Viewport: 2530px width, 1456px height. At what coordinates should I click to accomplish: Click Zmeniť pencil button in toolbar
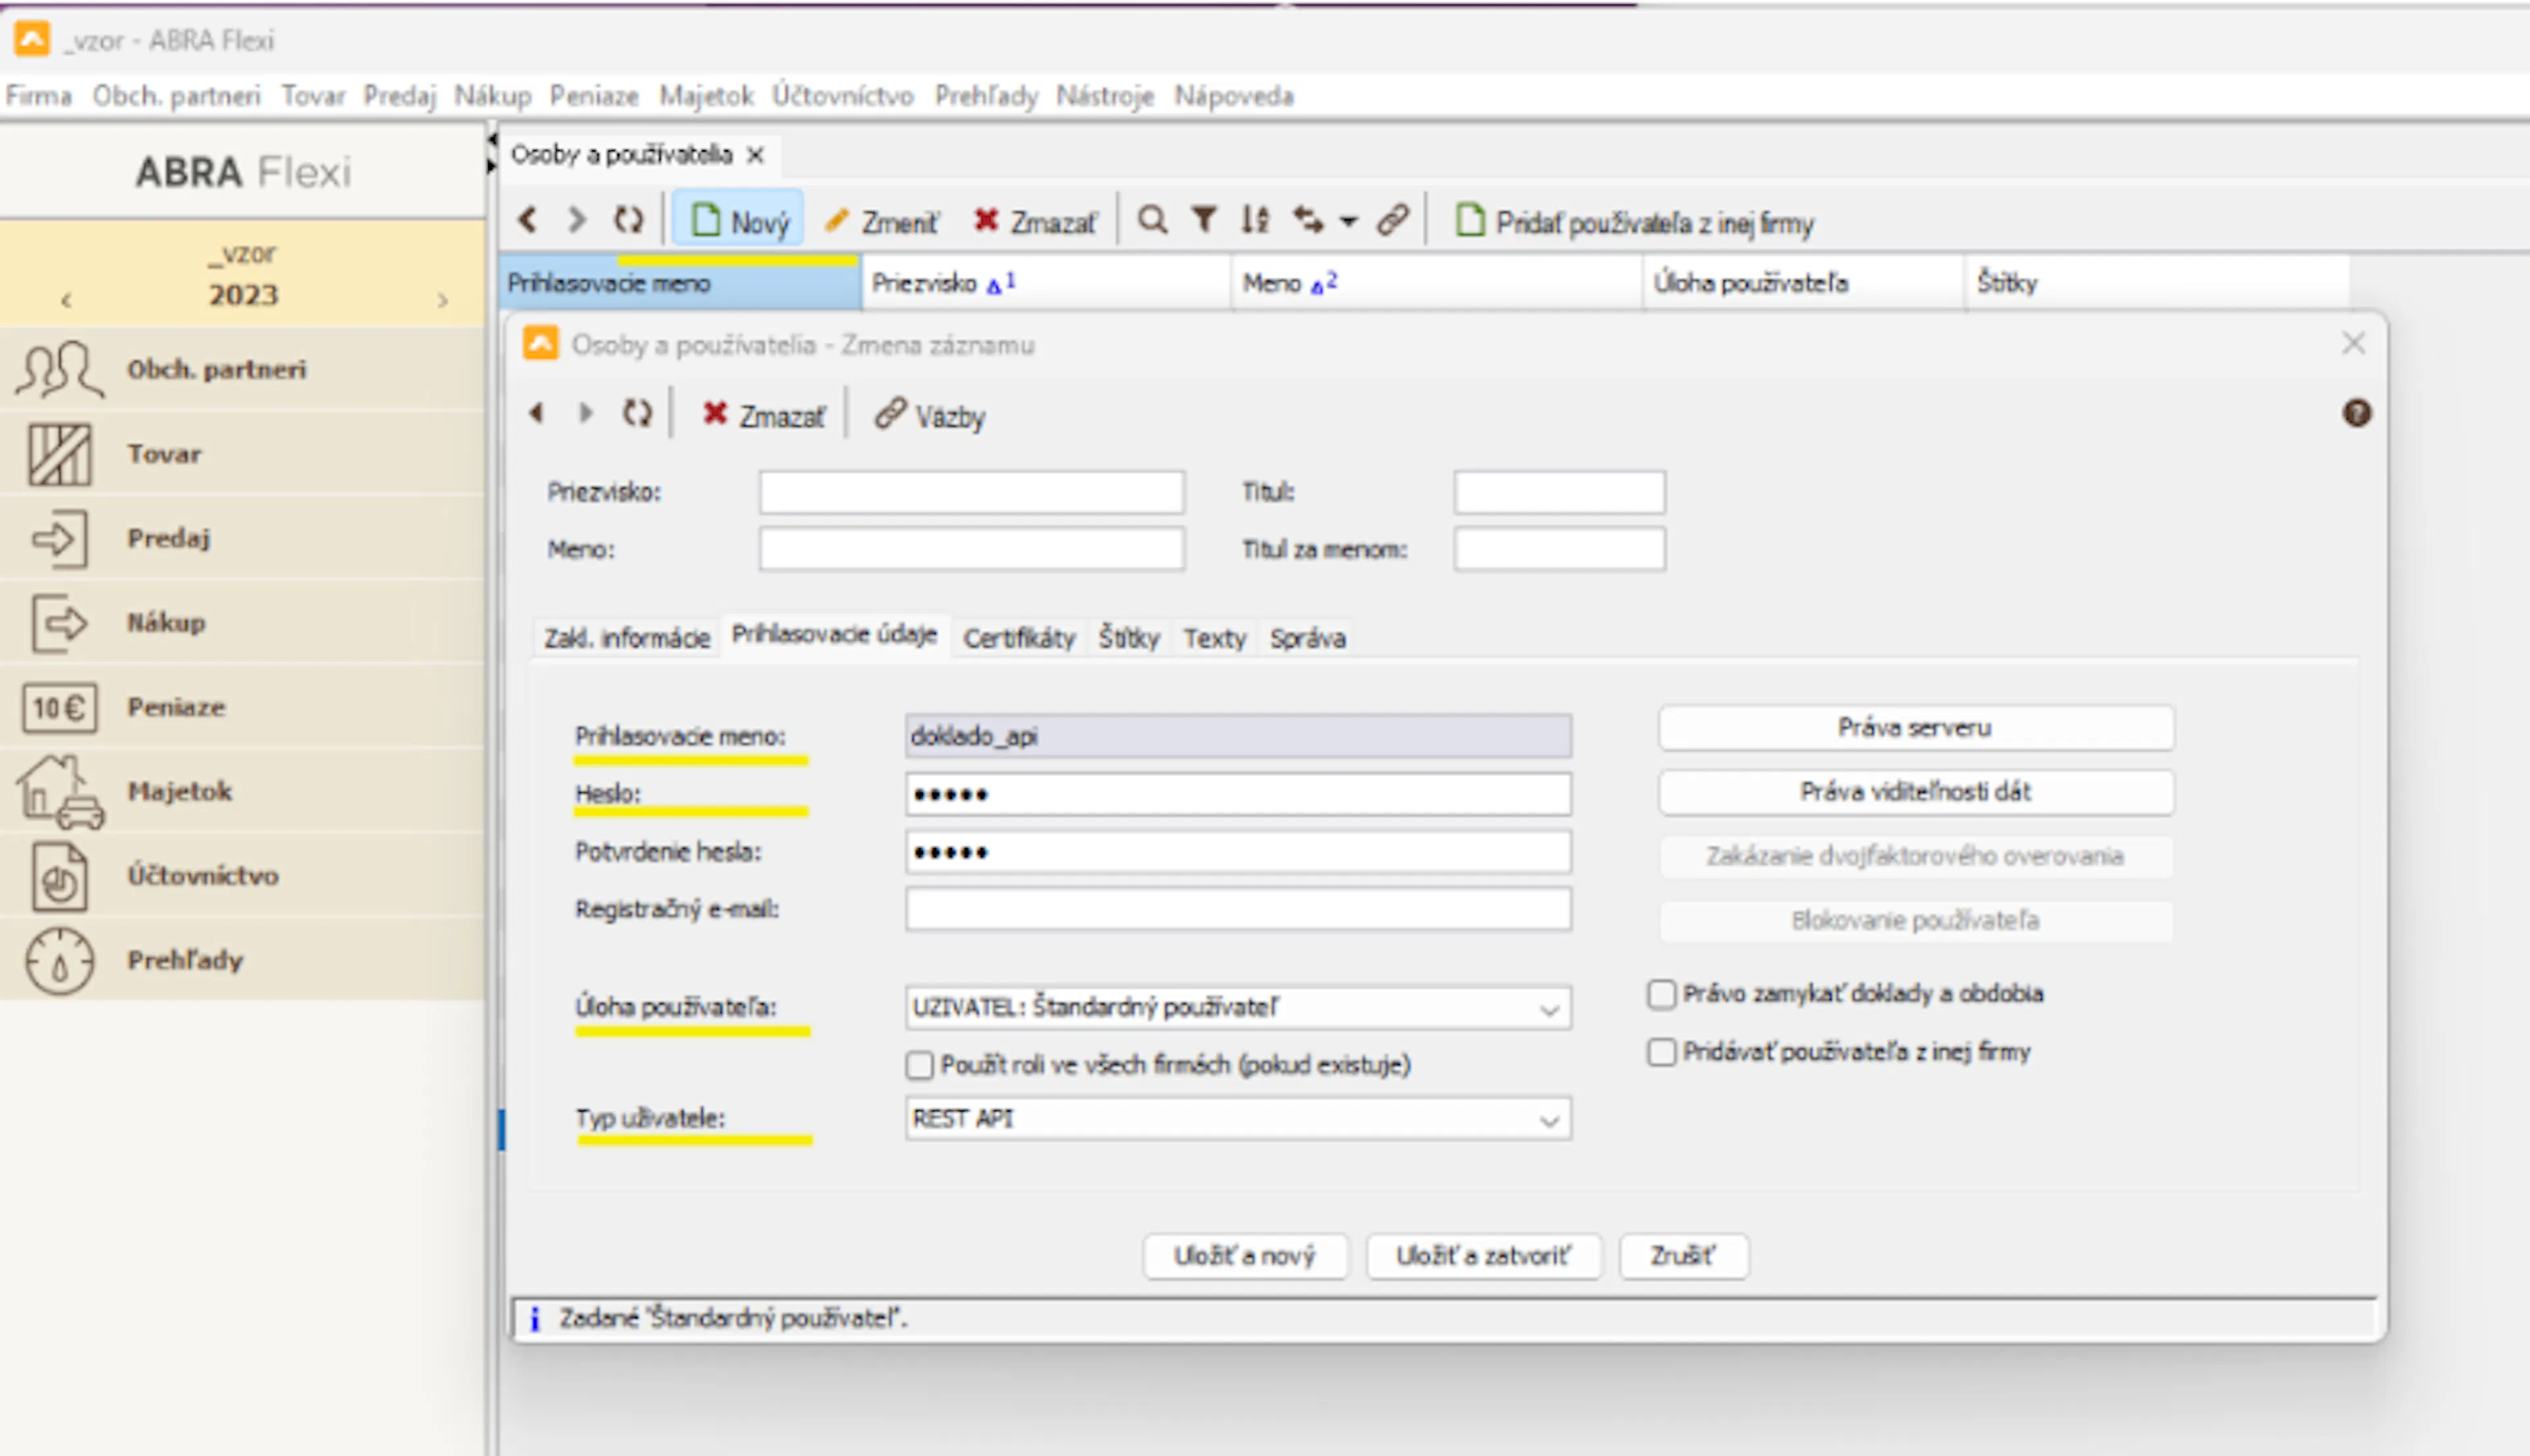(882, 221)
